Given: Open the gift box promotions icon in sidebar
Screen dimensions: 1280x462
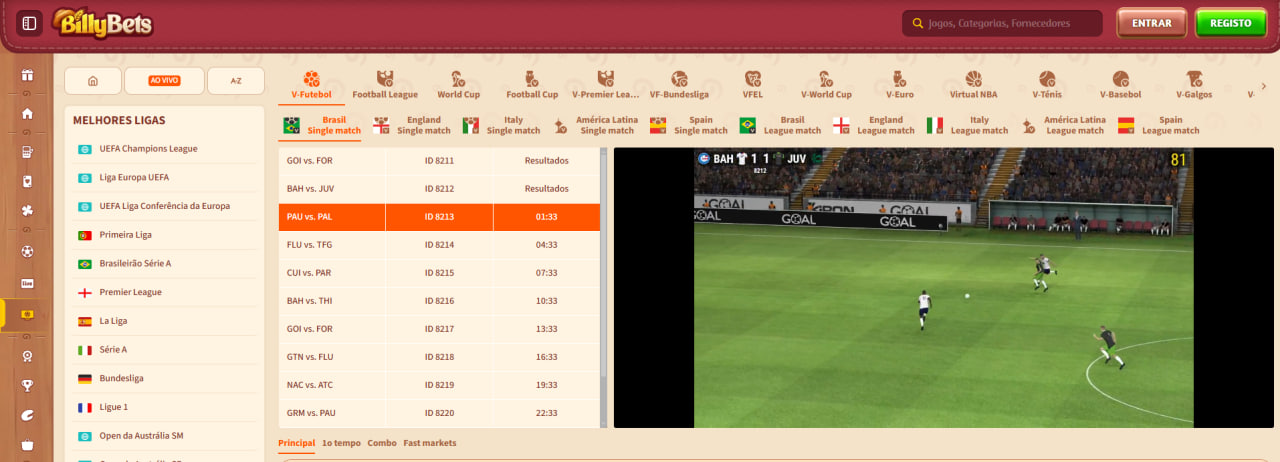Looking at the screenshot, I should pos(27,75).
